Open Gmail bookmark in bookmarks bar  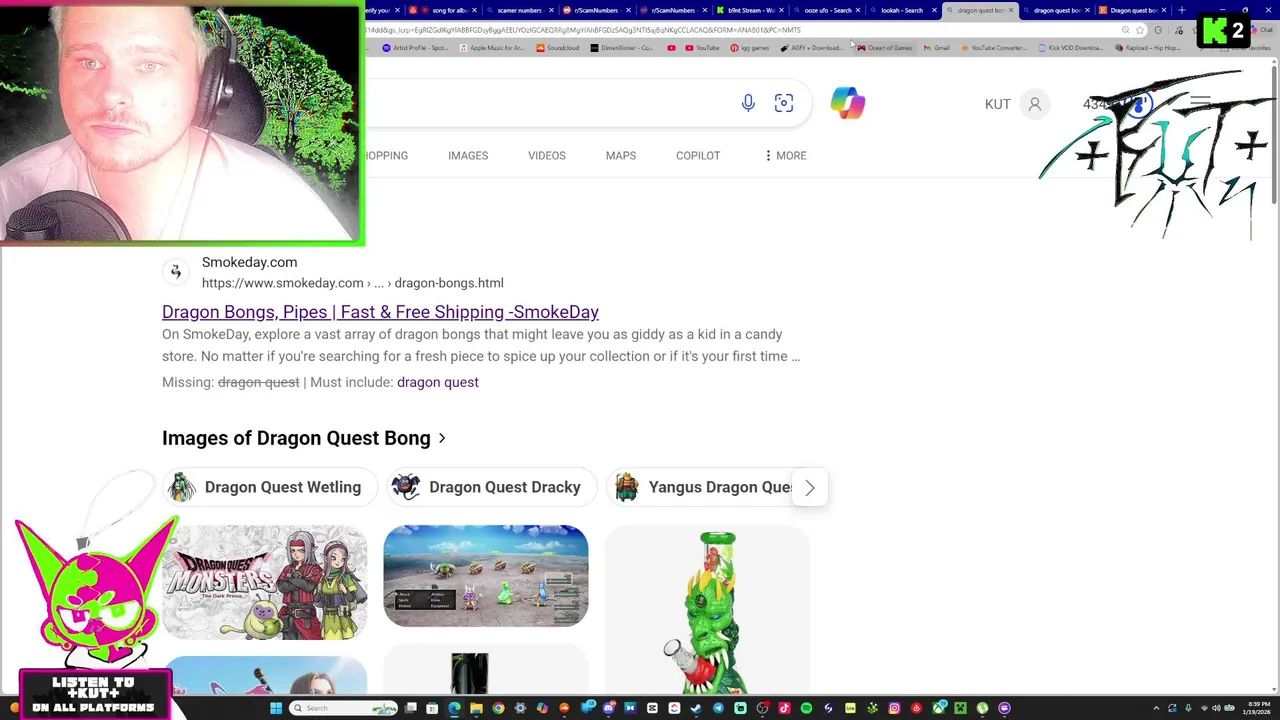(x=936, y=48)
